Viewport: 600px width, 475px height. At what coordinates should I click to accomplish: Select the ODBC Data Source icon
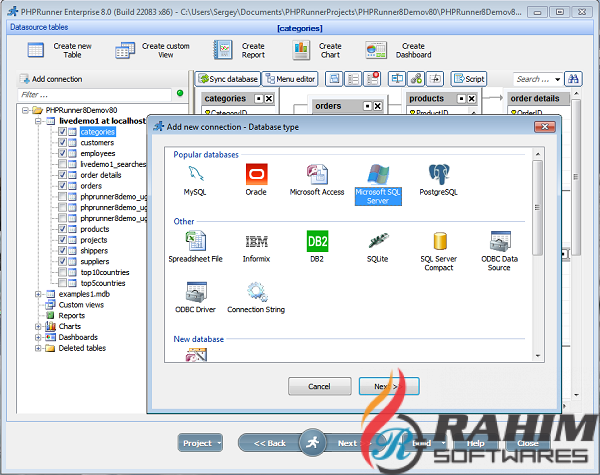(500, 241)
